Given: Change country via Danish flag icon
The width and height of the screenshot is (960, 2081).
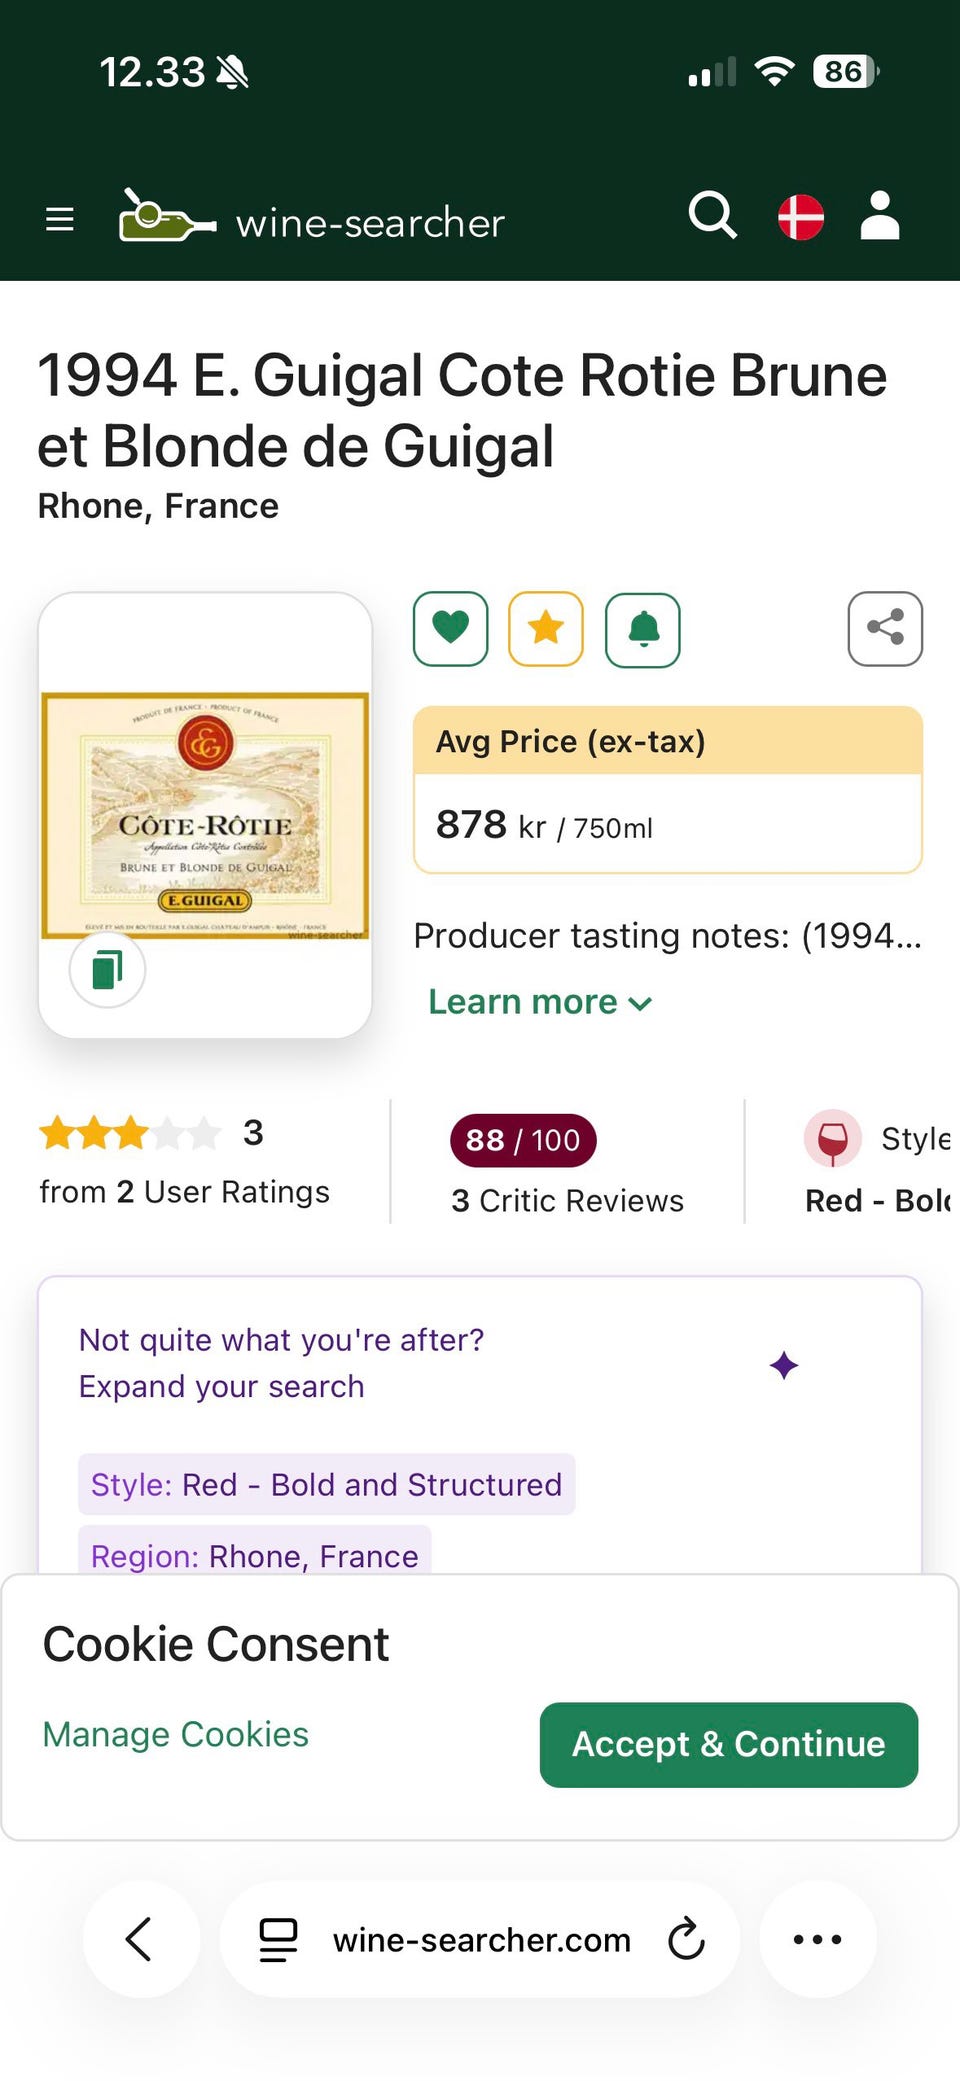Looking at the screenshot, I should point(801,217).
